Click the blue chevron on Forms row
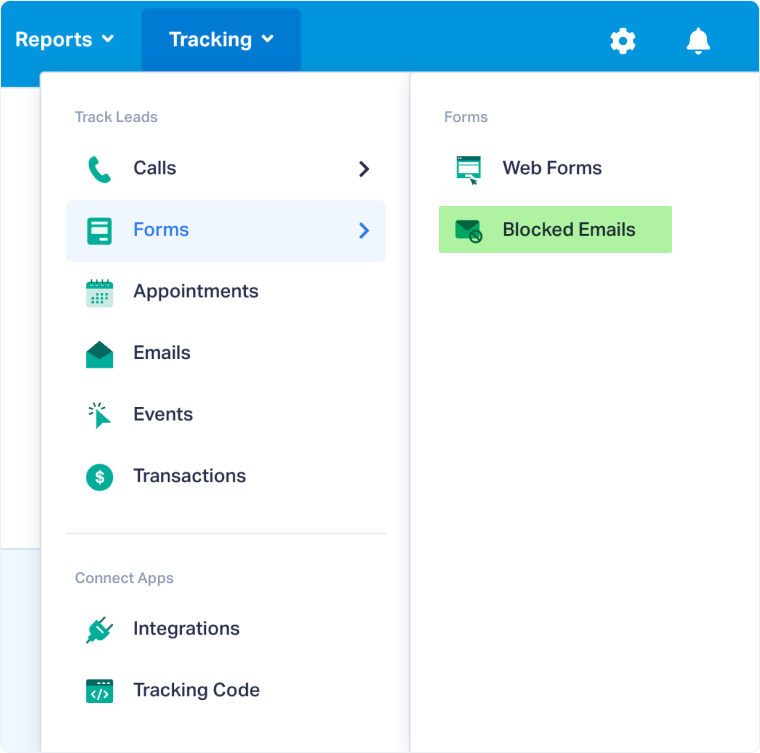Screen dimensions: 760x753 (x=364, y=231)
